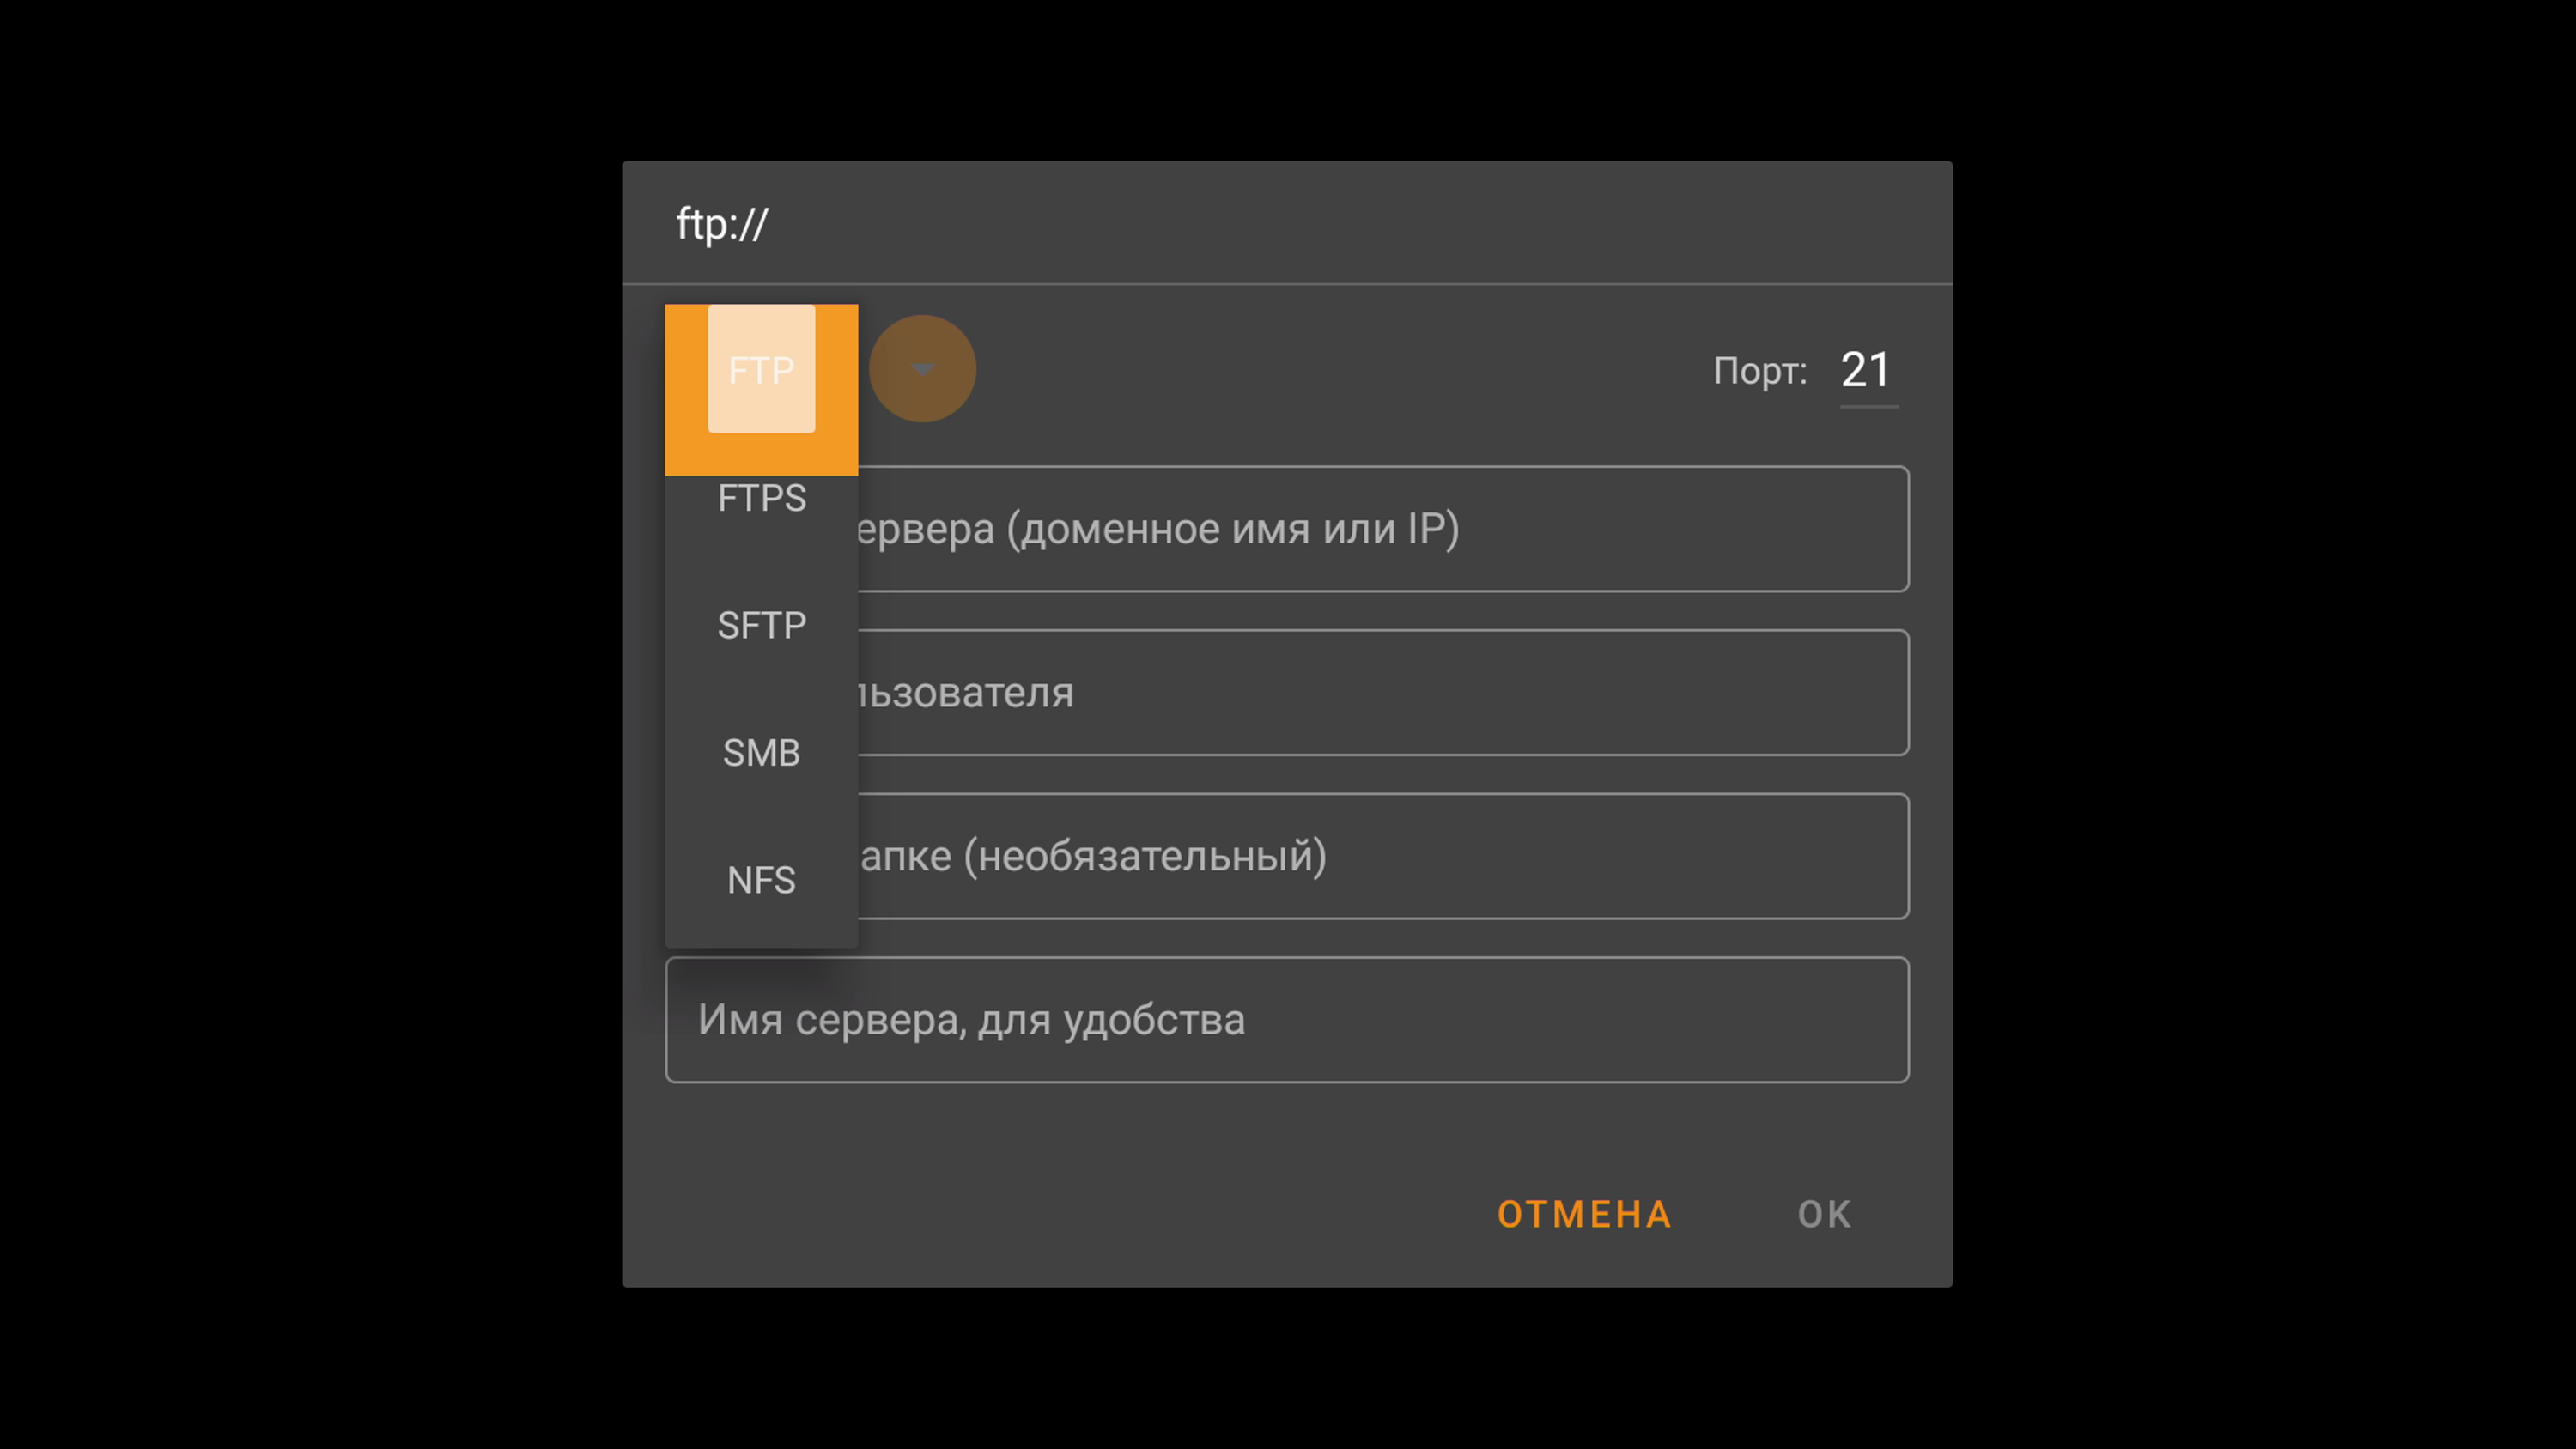Click into the username input field
Screen dimensions: 2576x1449
[x=1380, y=692]
